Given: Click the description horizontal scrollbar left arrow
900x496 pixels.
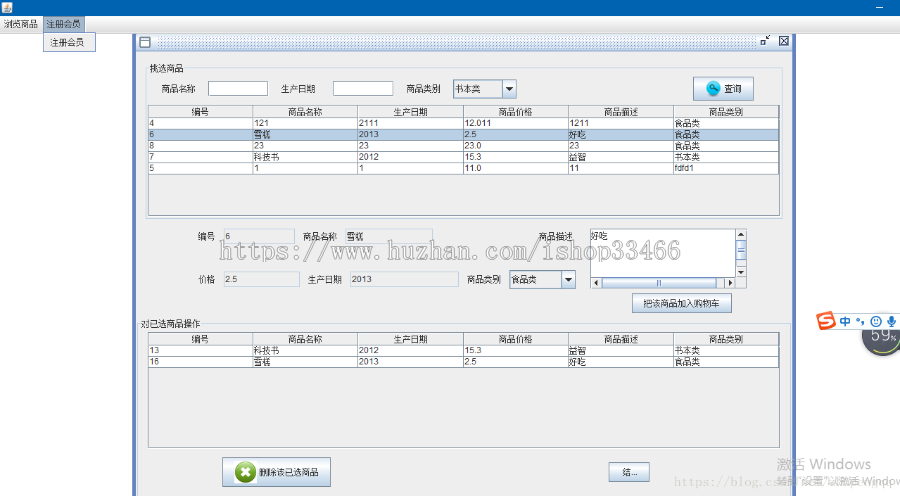Looking at the screenshot, I should click(x=596, y=283).
